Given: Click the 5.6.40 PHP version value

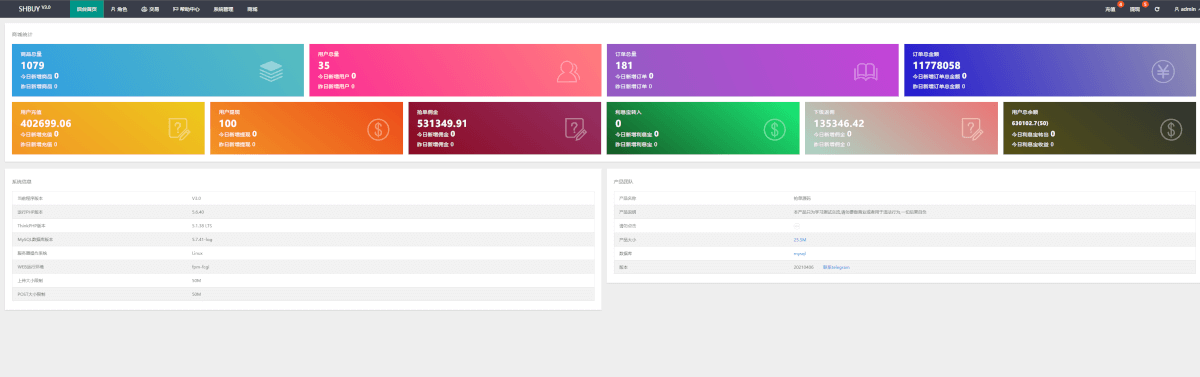Looking at the screenshot, I should click(198, 212).
